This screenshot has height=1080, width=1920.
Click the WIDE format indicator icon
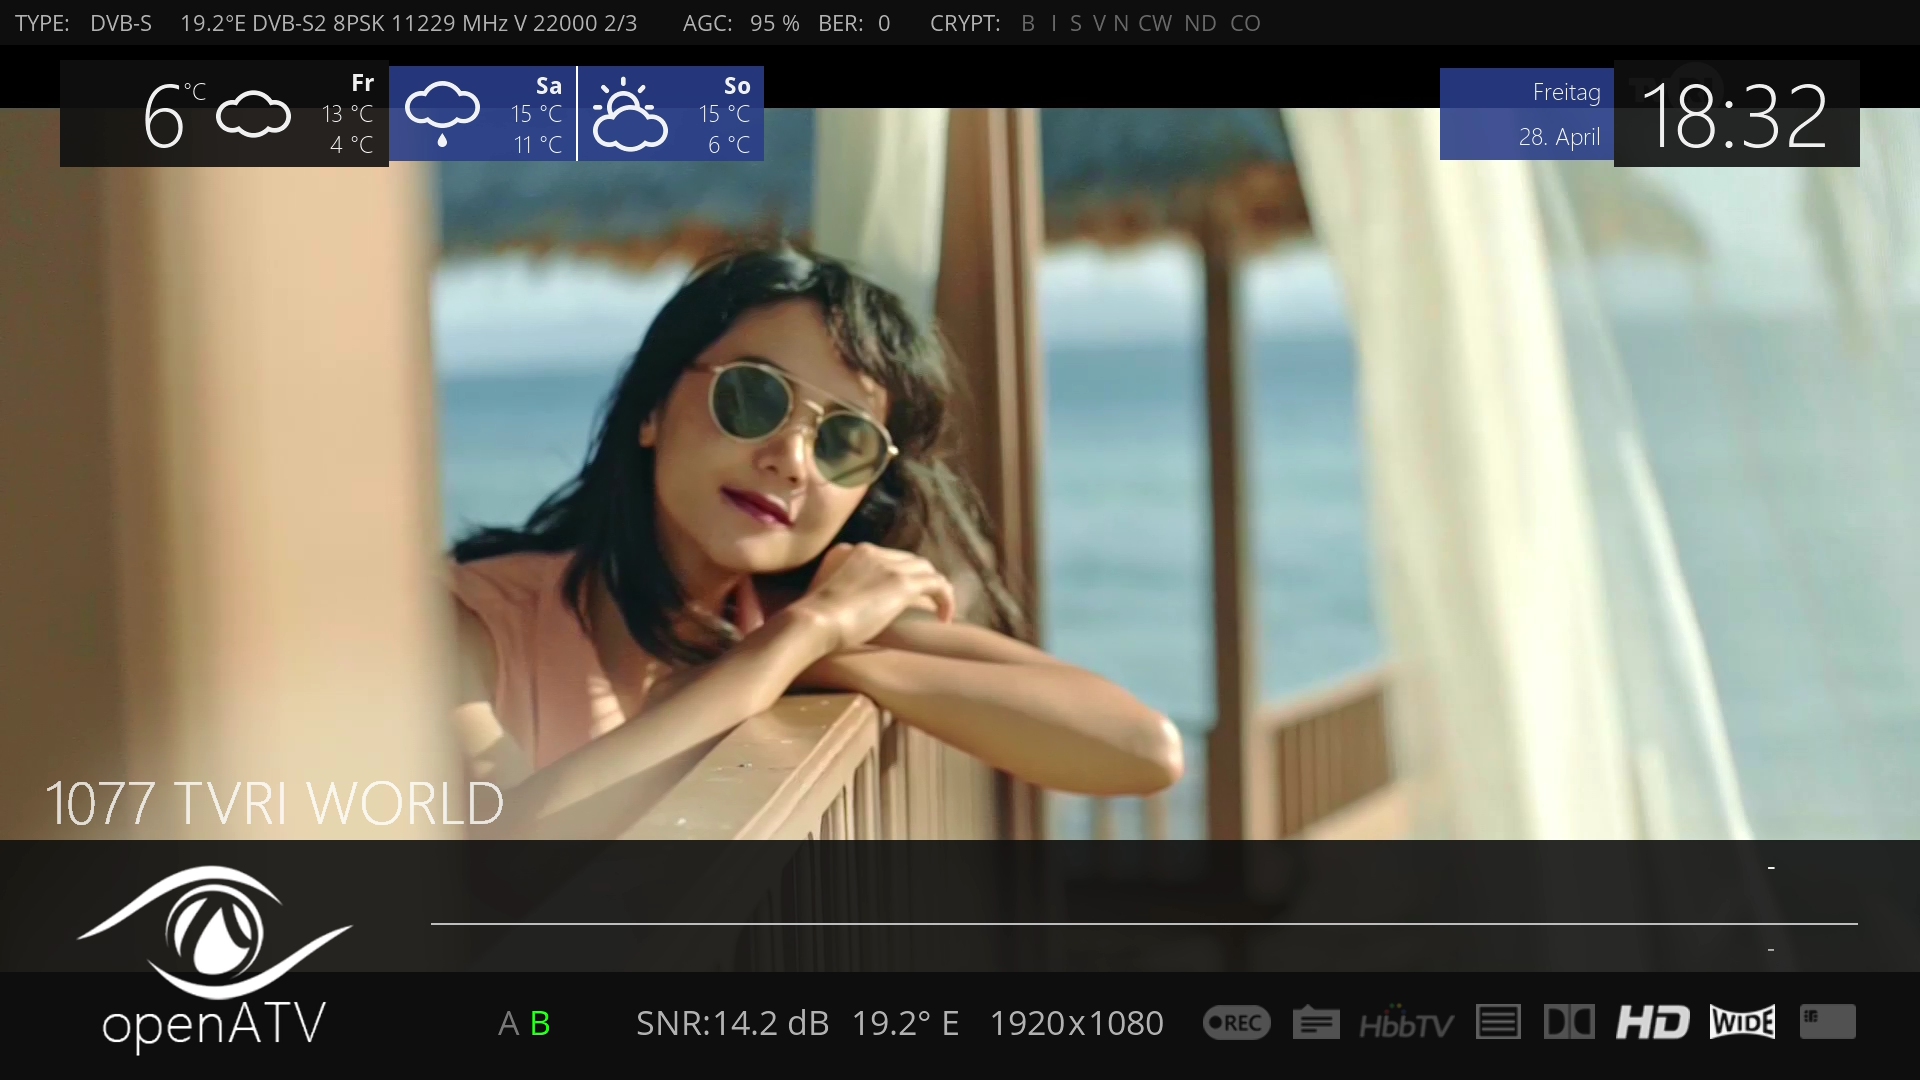(1743, 1023)
